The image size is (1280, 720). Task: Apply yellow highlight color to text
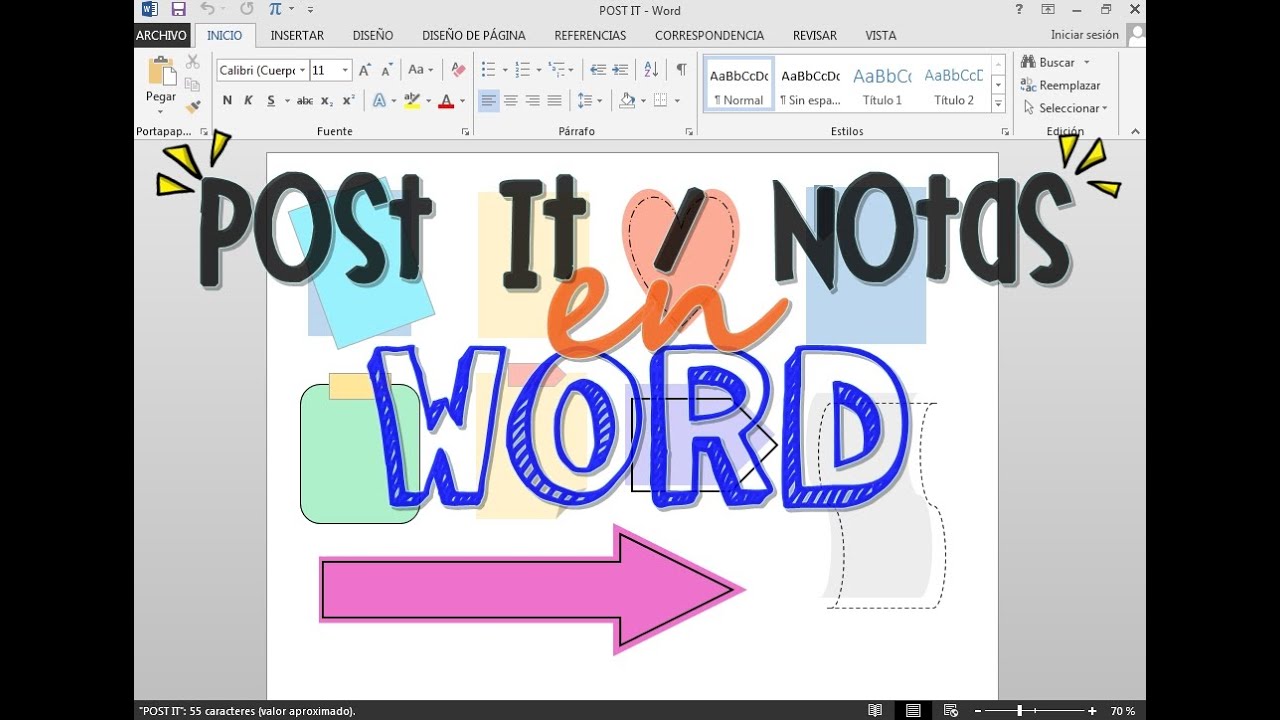tap(411, 101)
